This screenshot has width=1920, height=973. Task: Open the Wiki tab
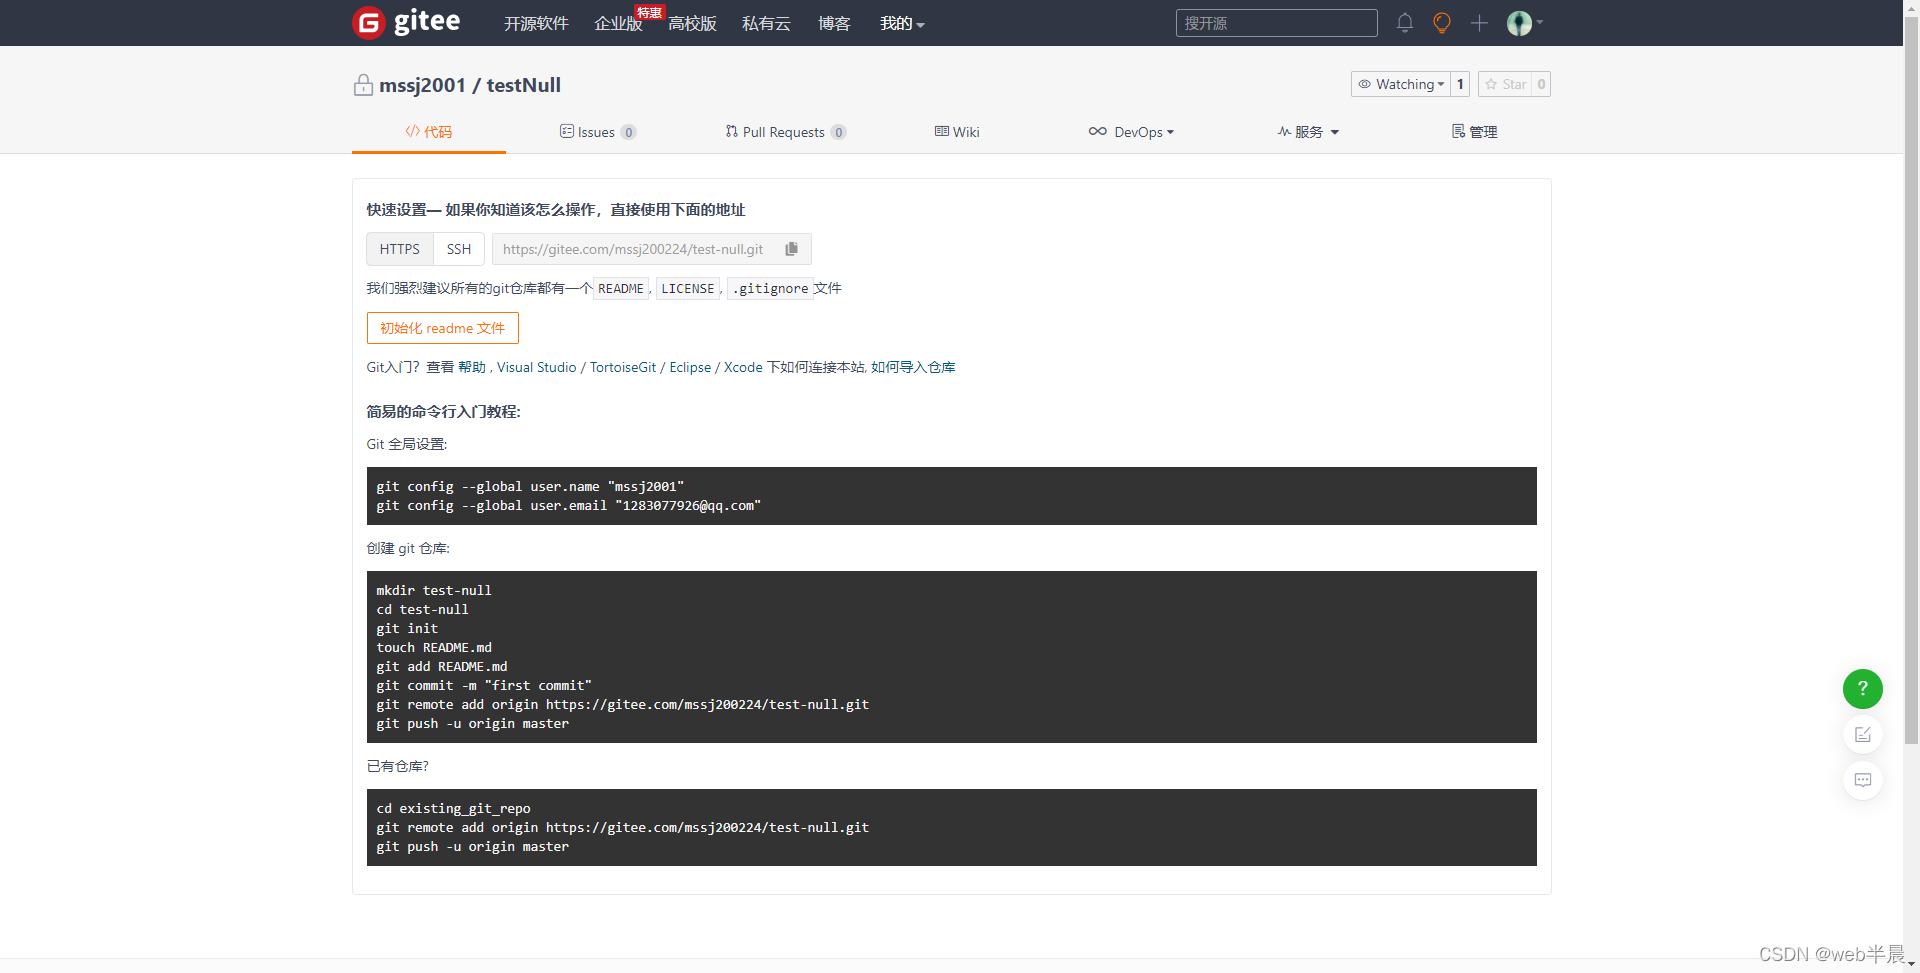(957, 132)
